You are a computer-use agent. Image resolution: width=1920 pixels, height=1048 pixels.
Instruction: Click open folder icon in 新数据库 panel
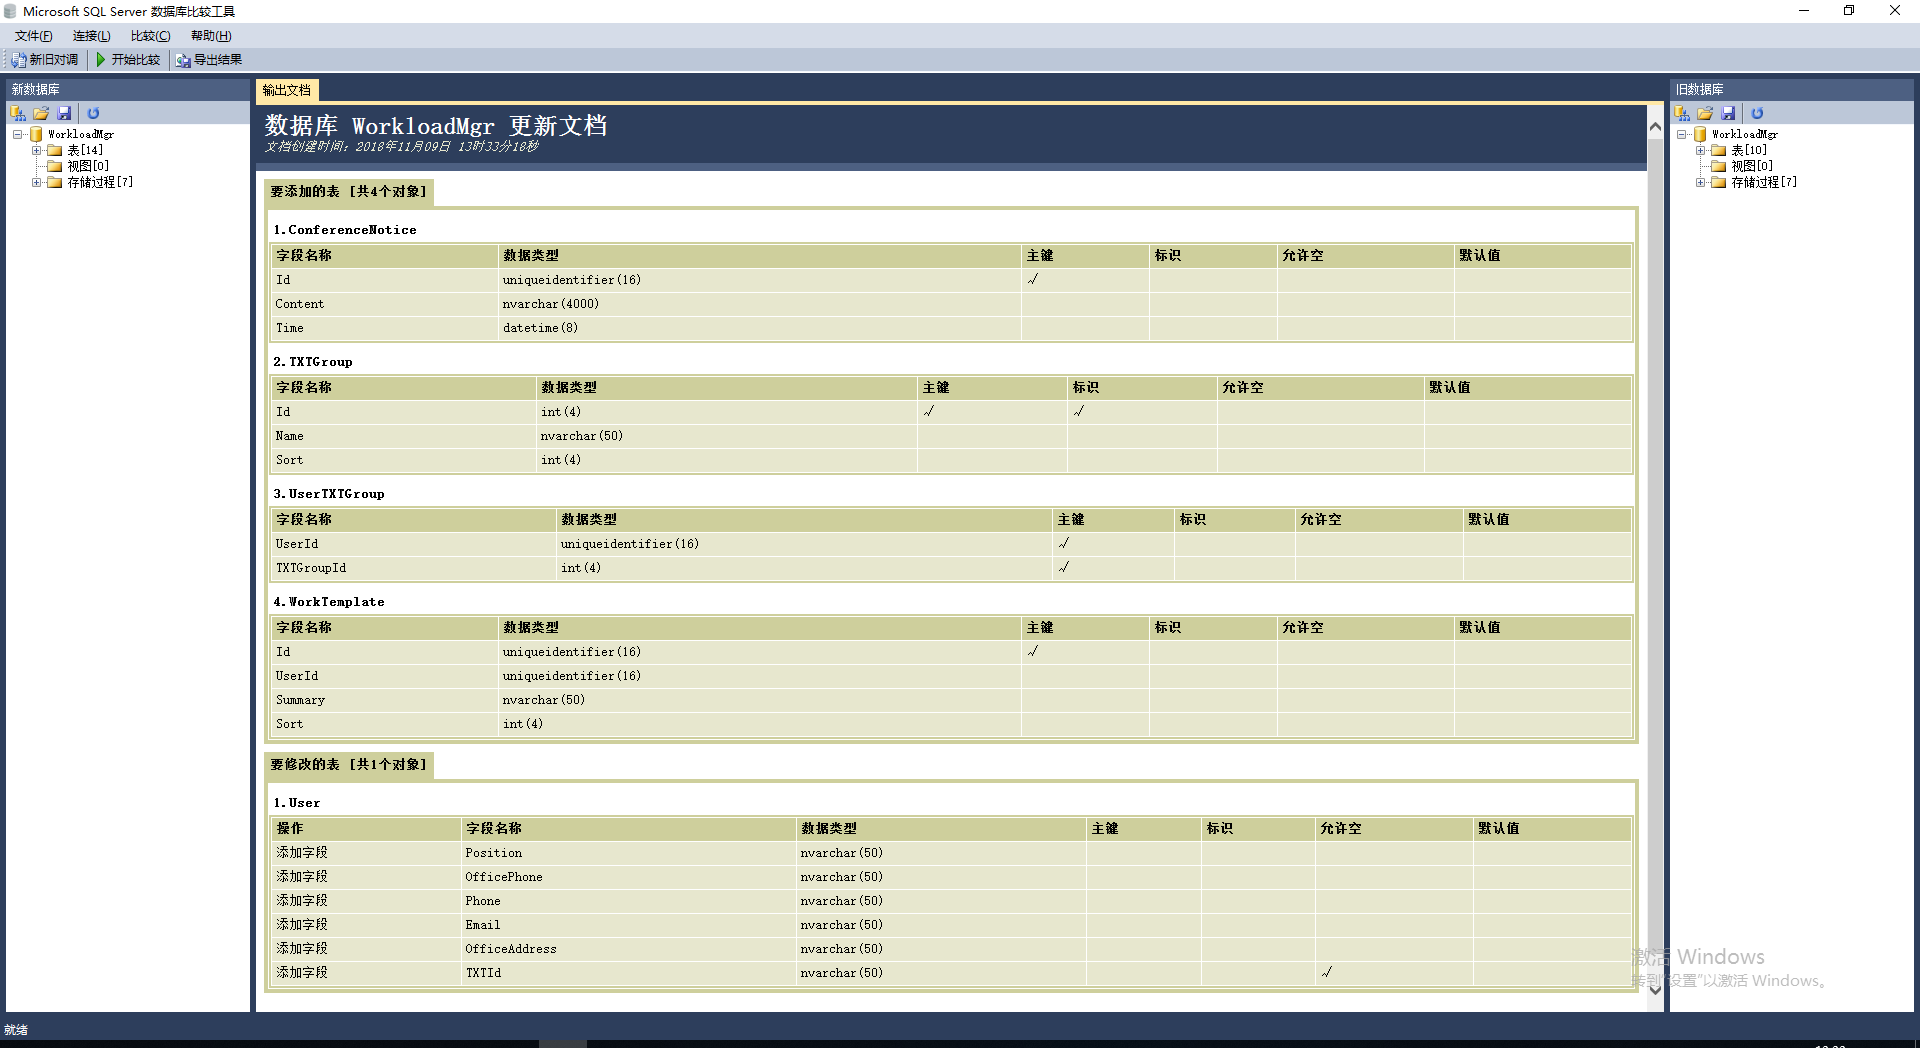coord(41,113)
